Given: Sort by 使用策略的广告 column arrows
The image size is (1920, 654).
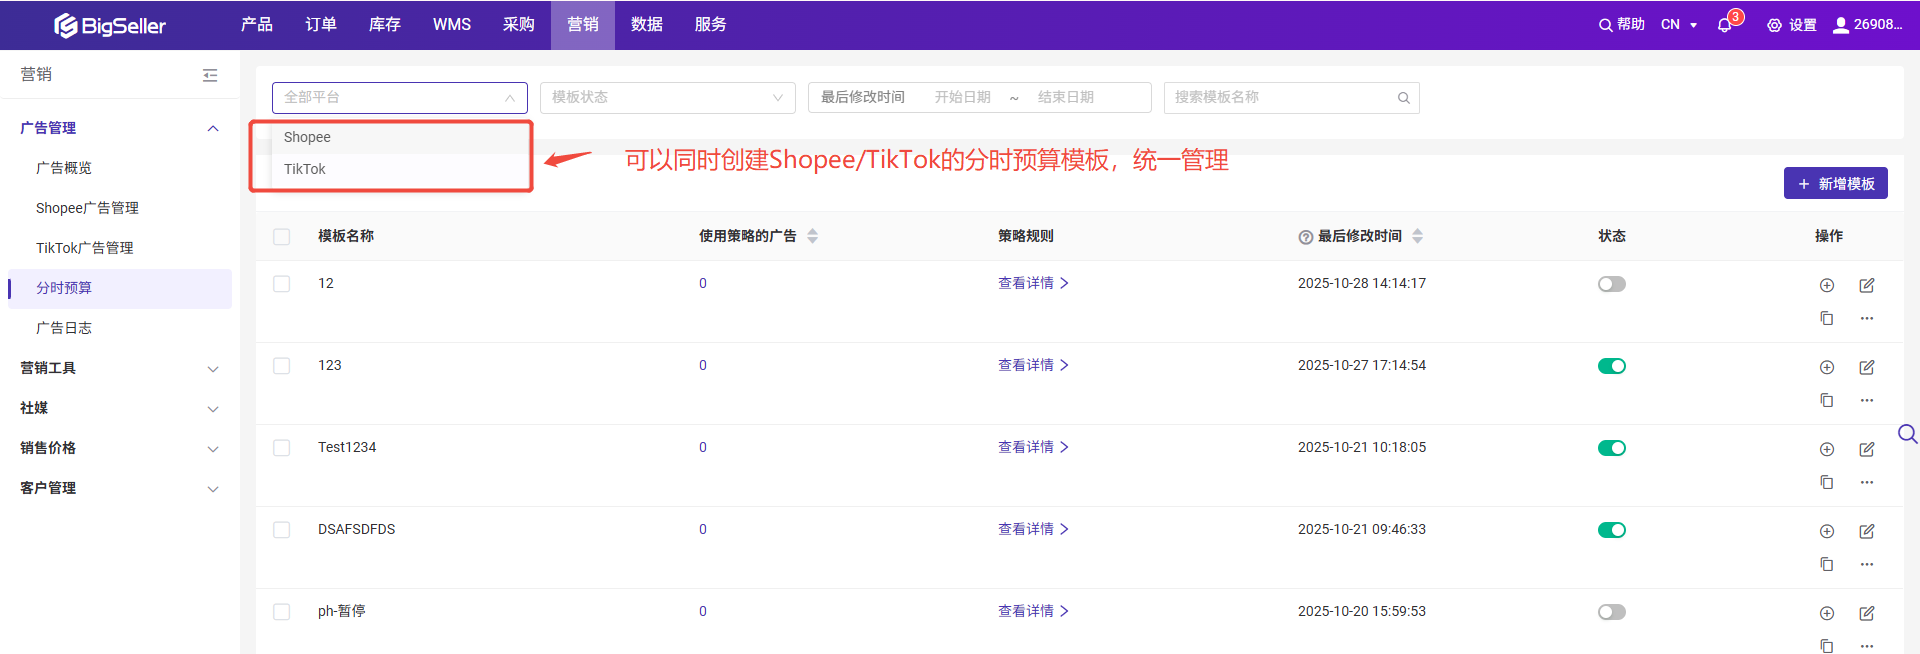Looking at the screenshot, I should point(812,236).
